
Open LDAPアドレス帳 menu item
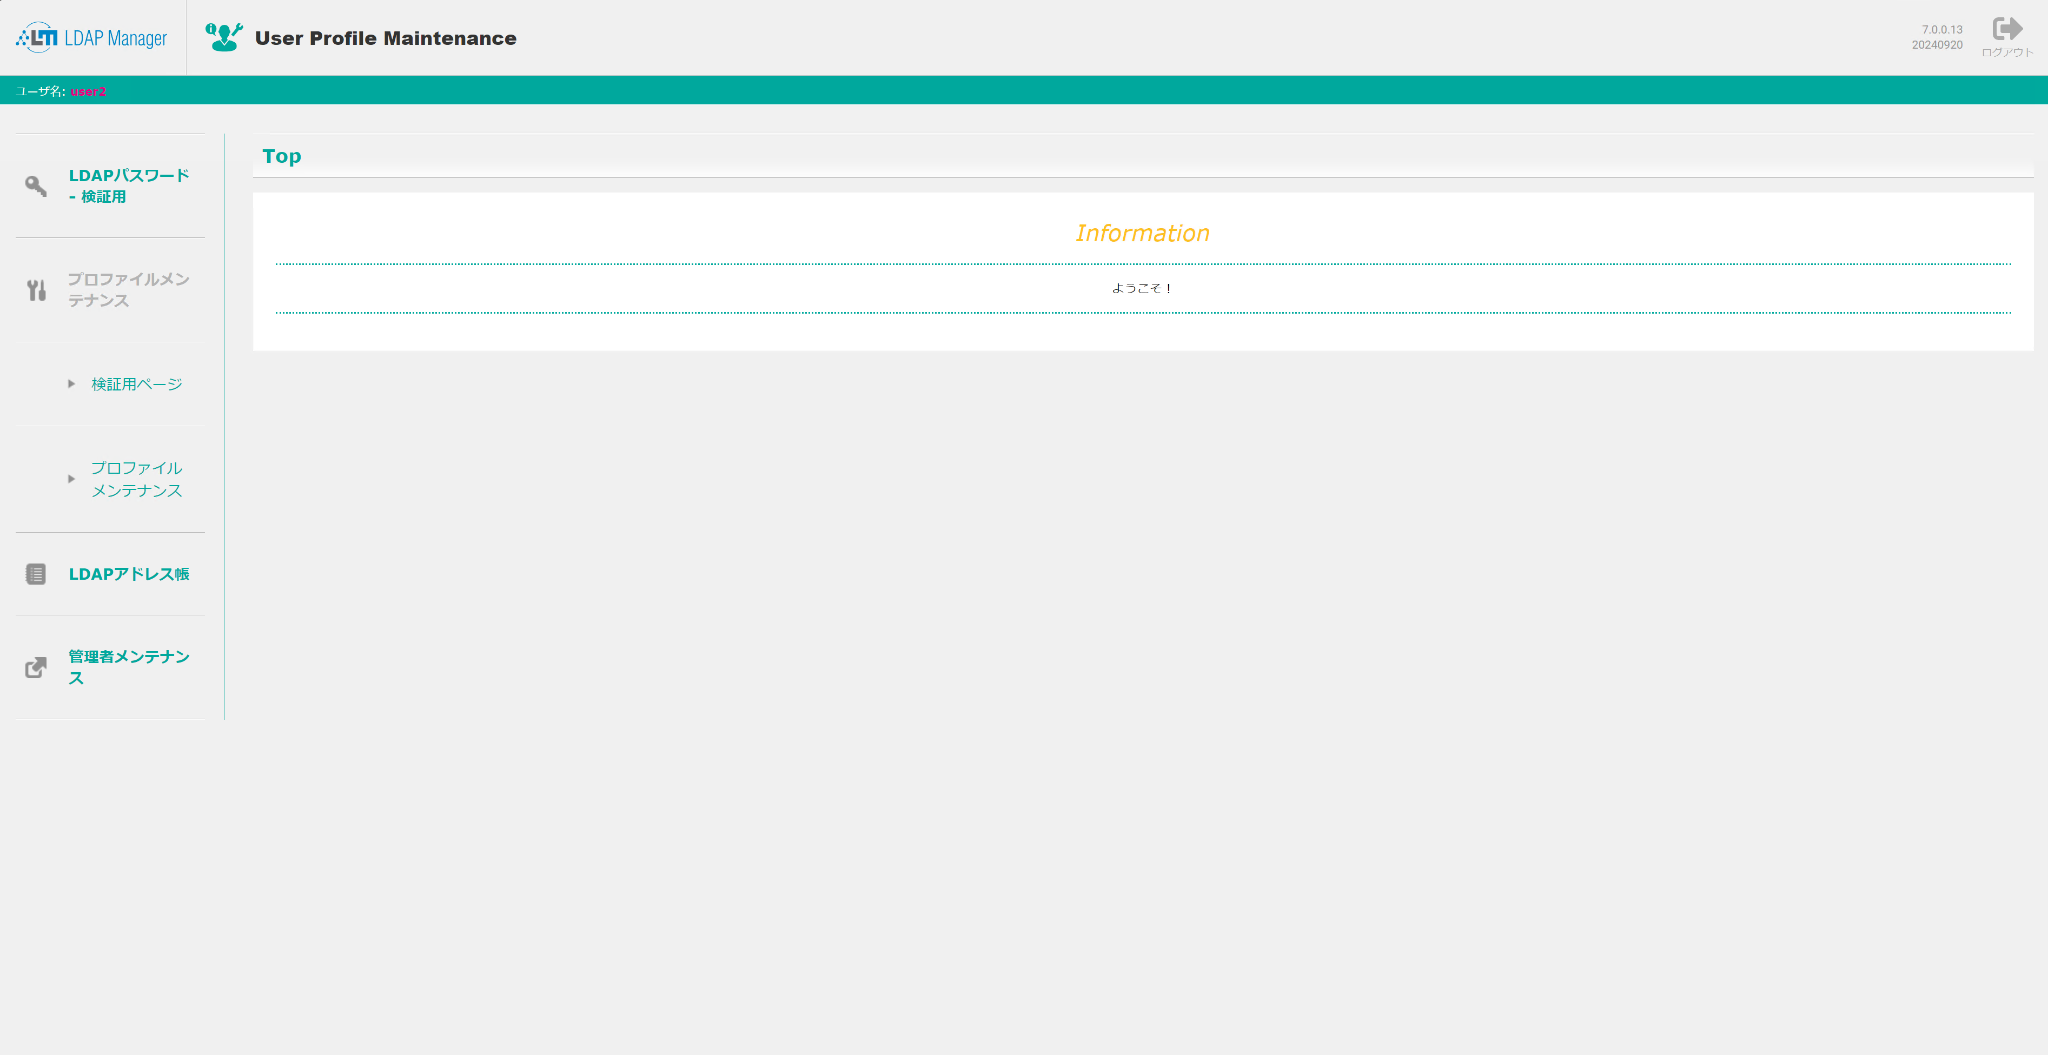tap(129, 574)
